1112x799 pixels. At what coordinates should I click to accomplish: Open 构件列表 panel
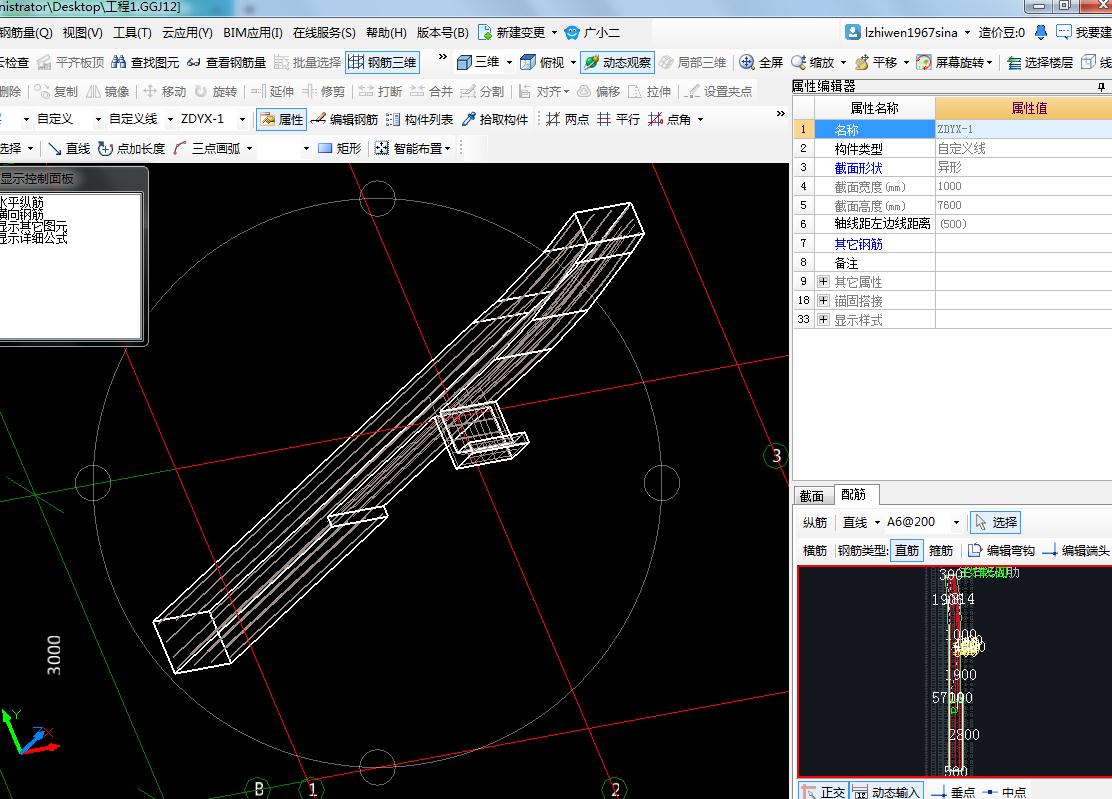(x=420, y=119)
